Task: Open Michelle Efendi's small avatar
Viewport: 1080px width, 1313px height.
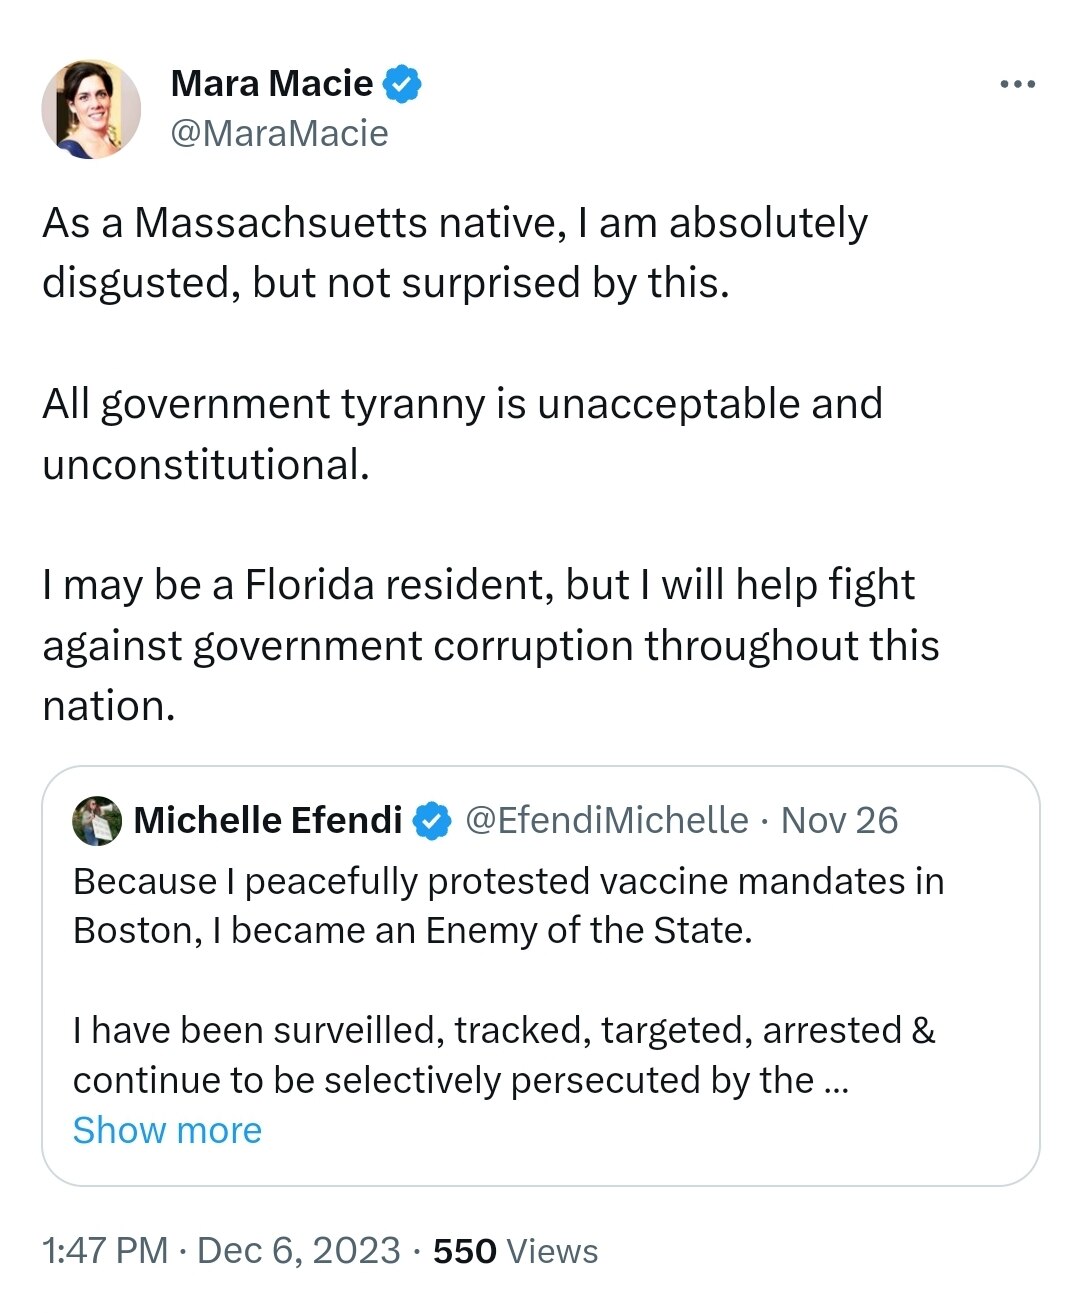Action: [x=97, y=821]
